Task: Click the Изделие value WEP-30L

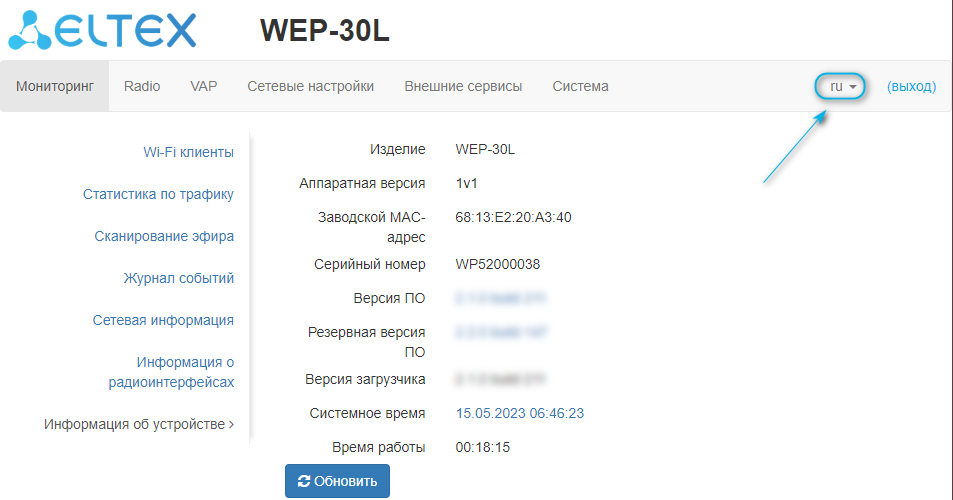Action: pos(485,149)
